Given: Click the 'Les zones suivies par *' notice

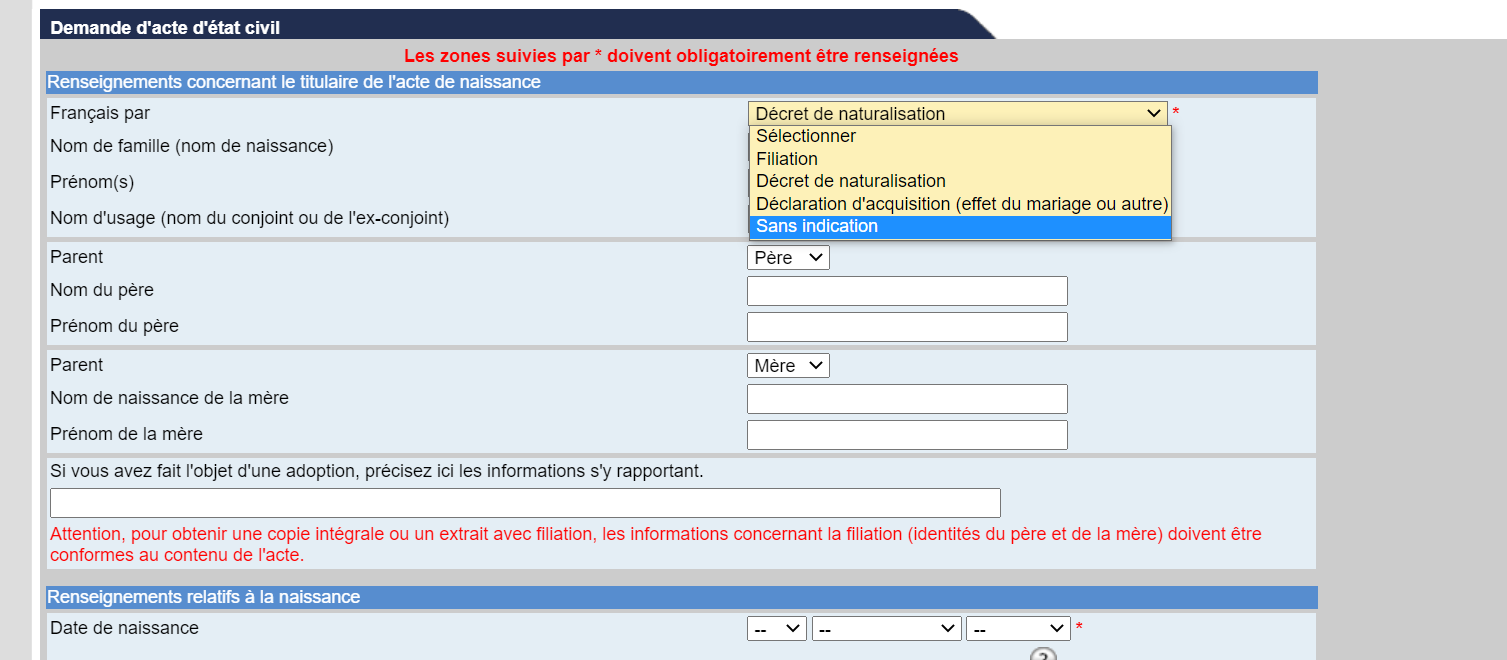Looking at the screenshot, I should 681,56.
